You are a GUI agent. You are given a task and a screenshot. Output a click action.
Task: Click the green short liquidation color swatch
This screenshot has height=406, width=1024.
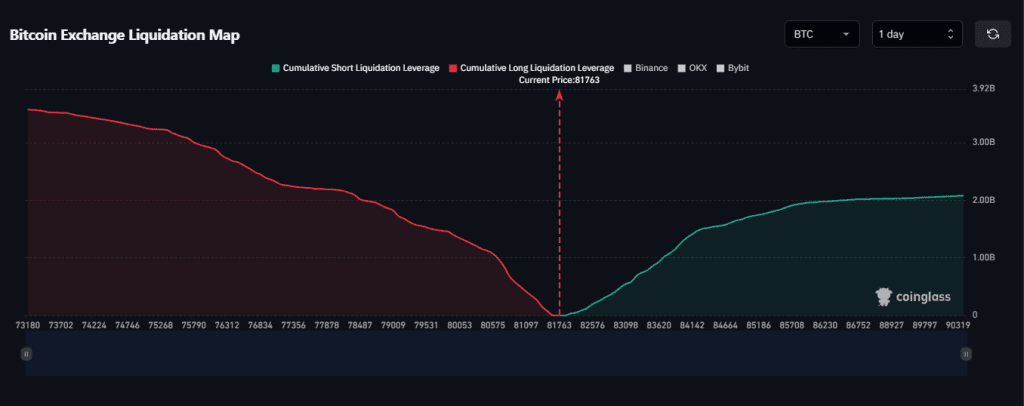(276, 68)
